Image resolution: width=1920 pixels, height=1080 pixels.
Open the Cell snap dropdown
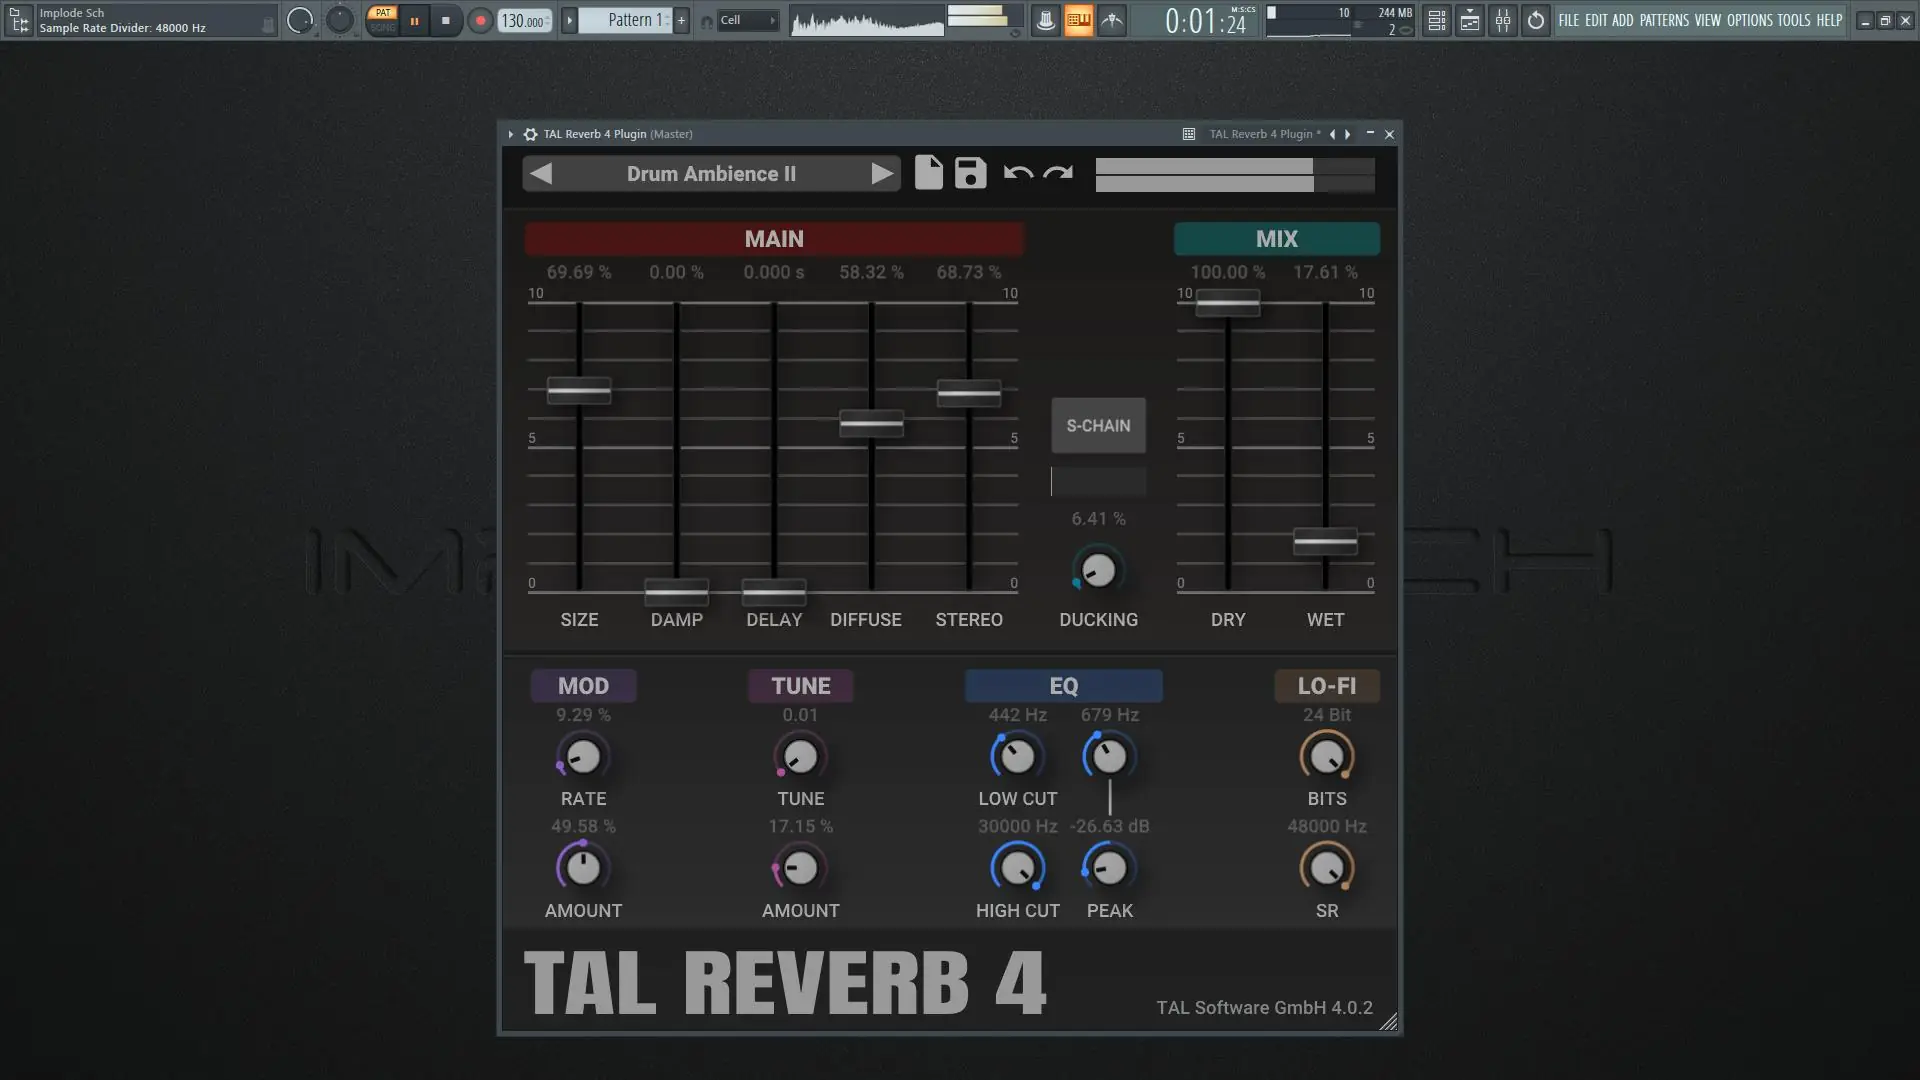(x=747, y=20)
